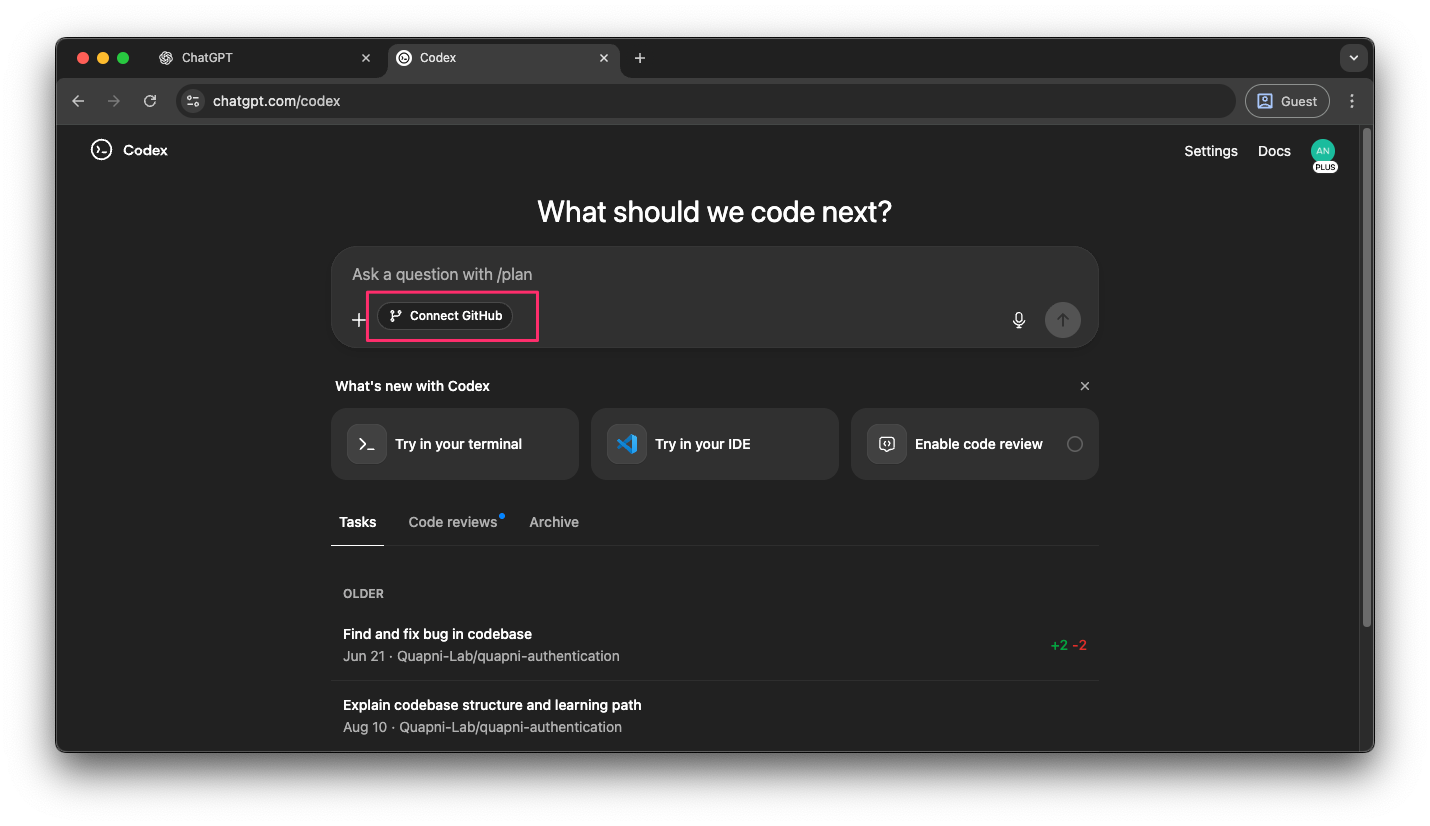Toggle the Enable code review radio circle

(x=1075, y=444)
